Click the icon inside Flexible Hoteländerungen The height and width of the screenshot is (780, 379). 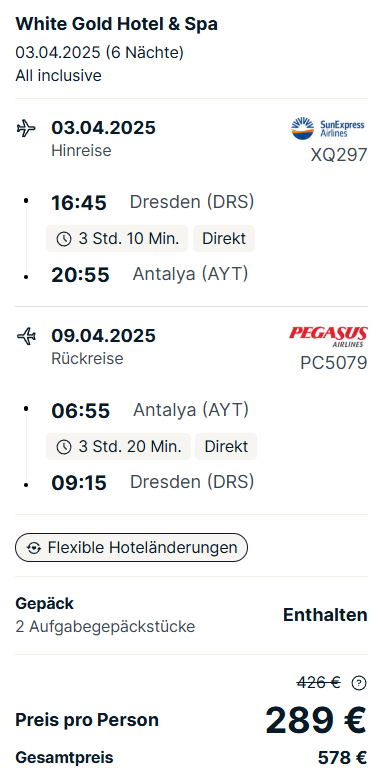34,548
